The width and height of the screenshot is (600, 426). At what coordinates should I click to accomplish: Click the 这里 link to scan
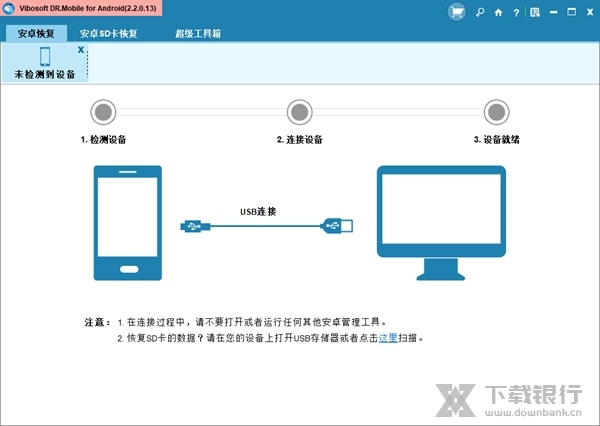[388, 338]
